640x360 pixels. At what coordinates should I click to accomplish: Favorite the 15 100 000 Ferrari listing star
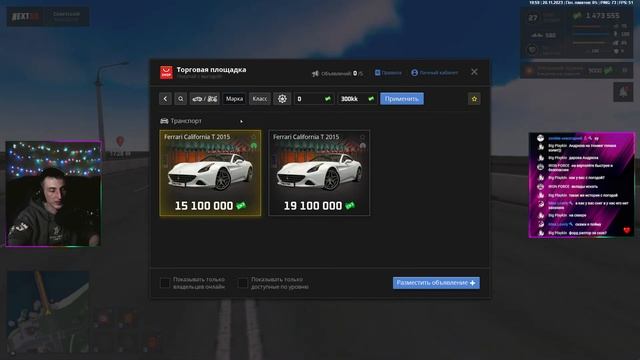pos(253,137)
